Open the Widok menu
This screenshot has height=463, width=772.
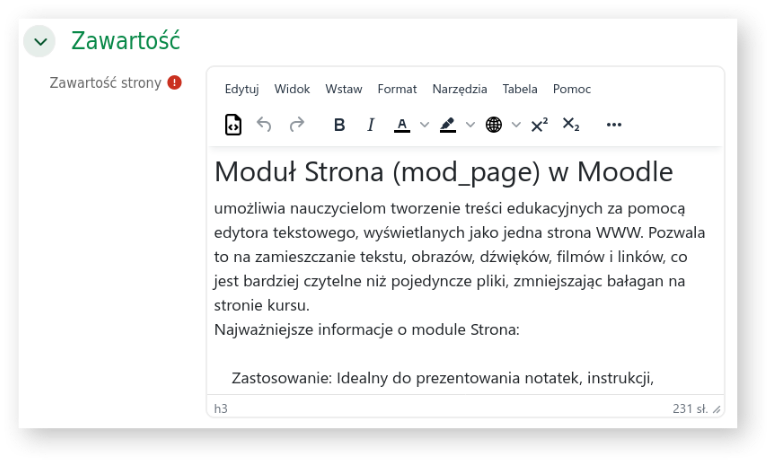[x=292, y=89]
